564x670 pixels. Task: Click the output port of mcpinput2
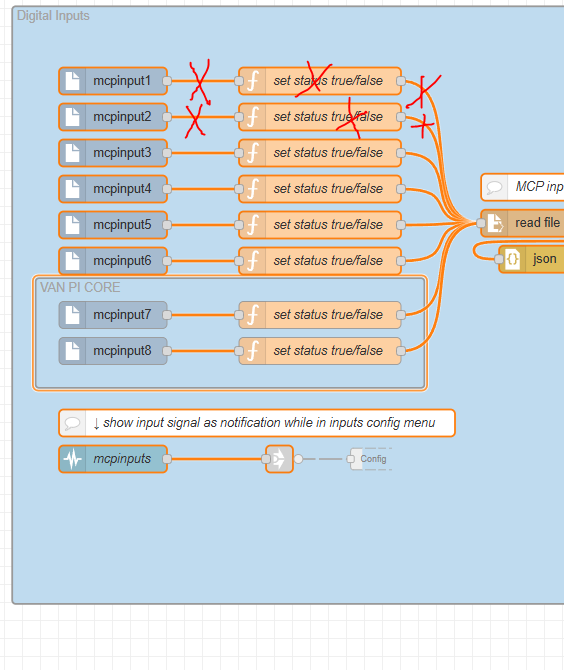click(167, 117)
